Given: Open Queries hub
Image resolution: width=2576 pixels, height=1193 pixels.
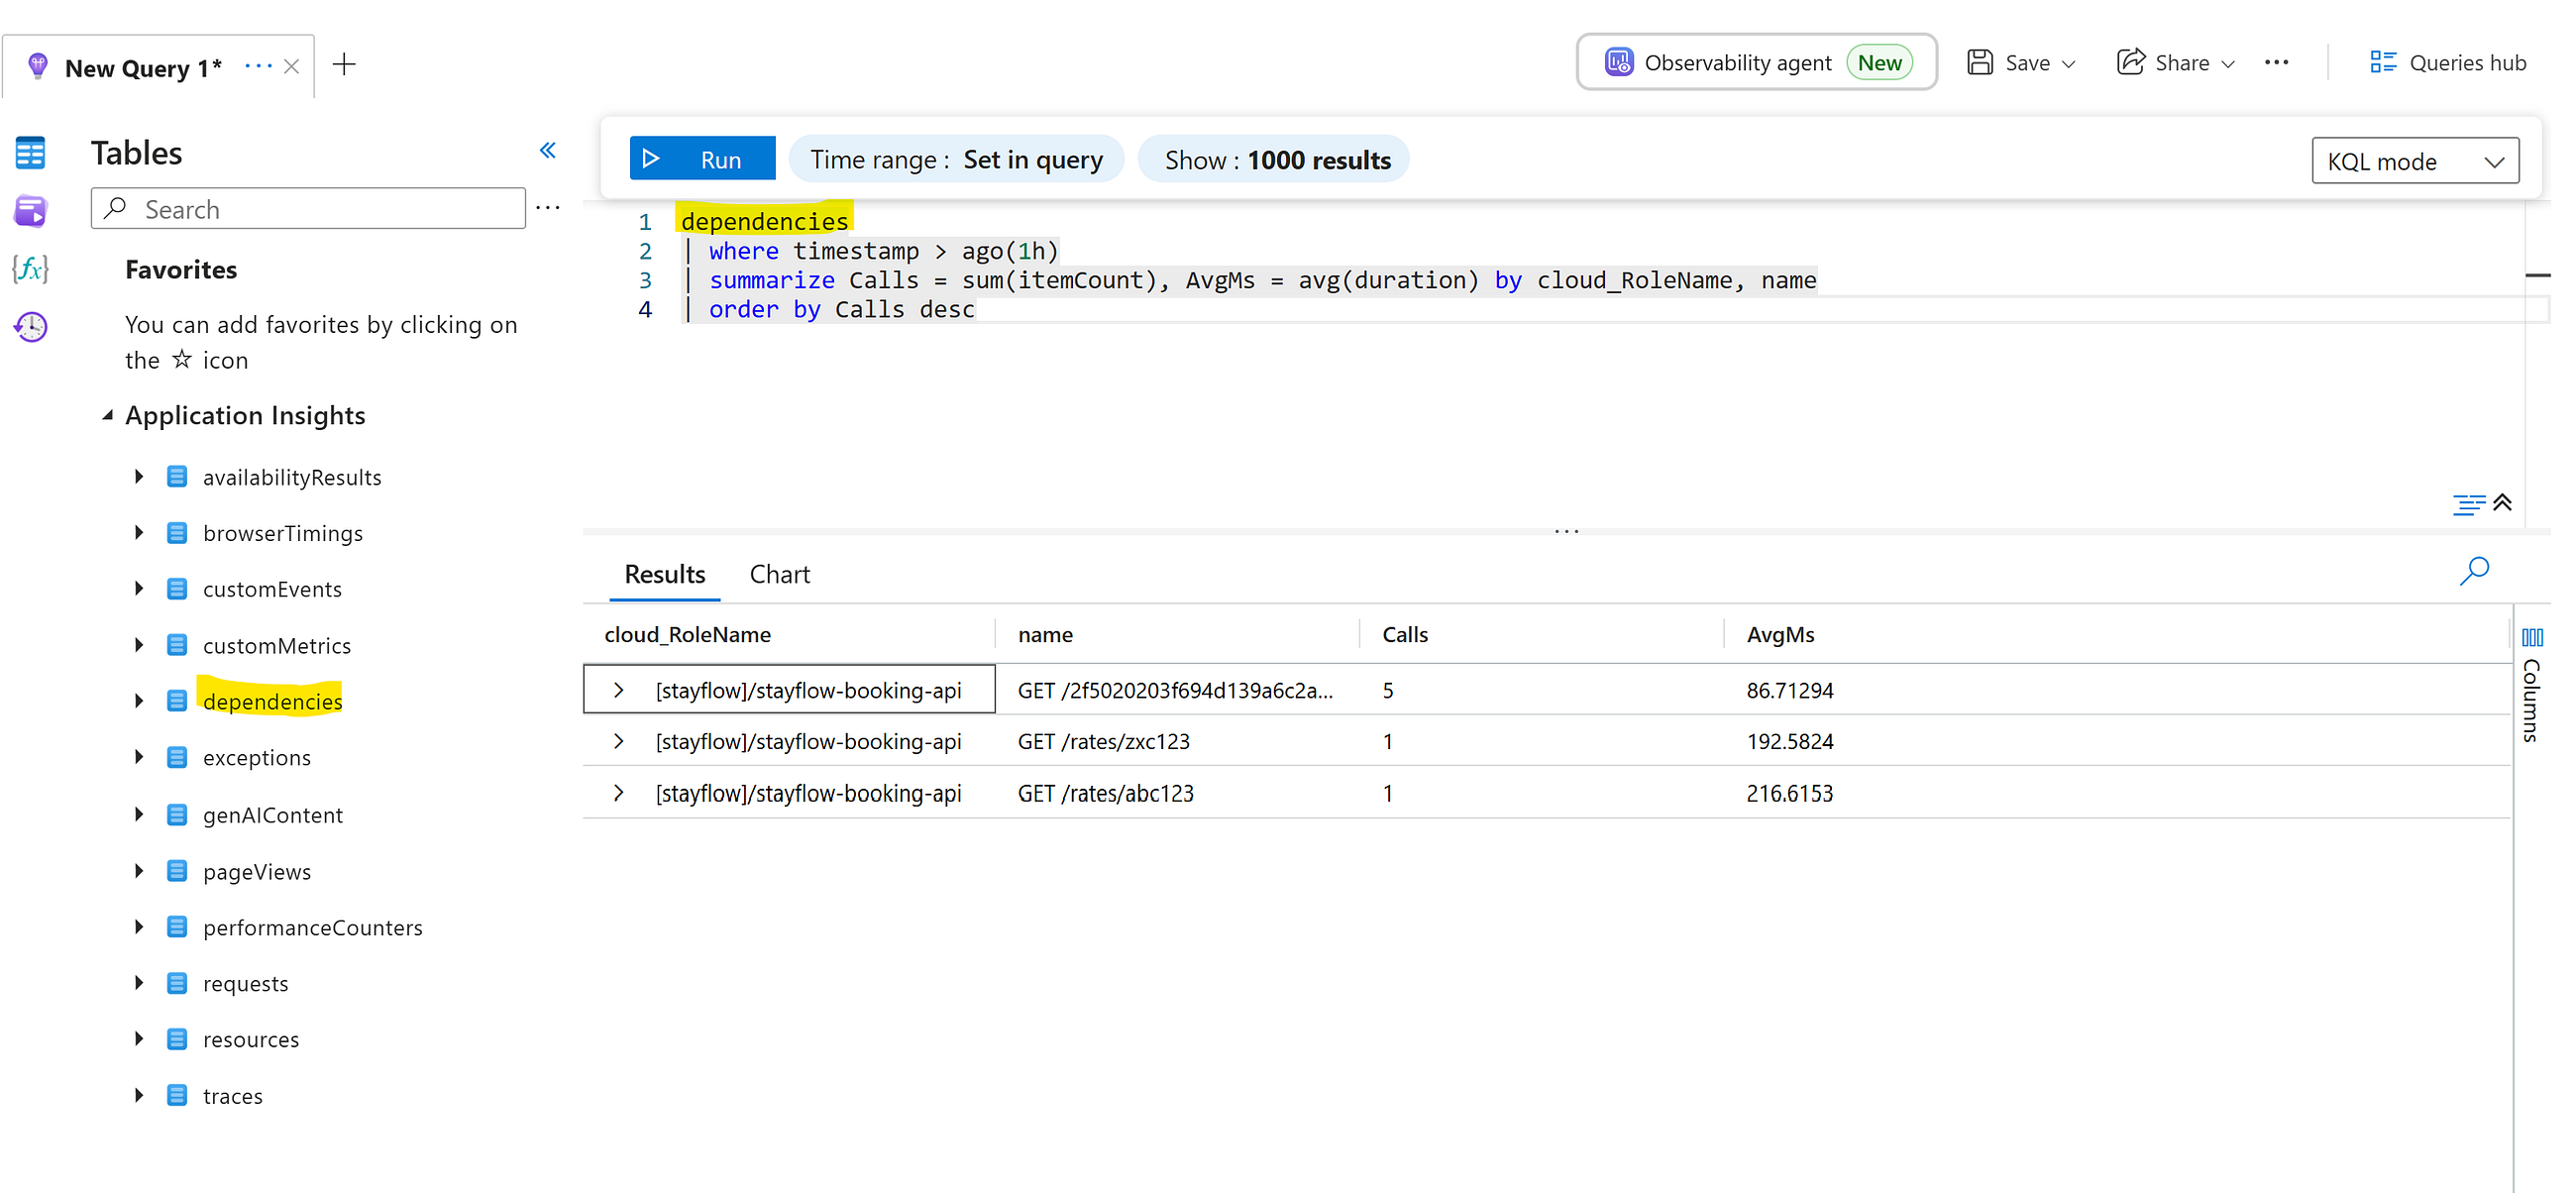Looking at the screenshot, I should pyautogui.click(x=2447, y=63).
